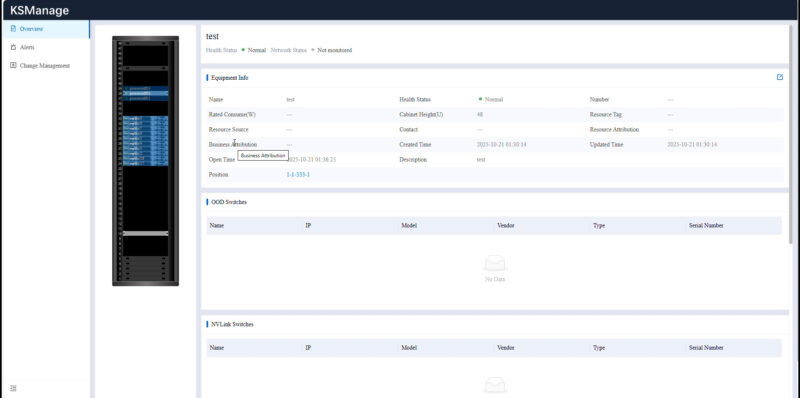
Task: Click the Business Attribution field label
Action: coord(233,145)
